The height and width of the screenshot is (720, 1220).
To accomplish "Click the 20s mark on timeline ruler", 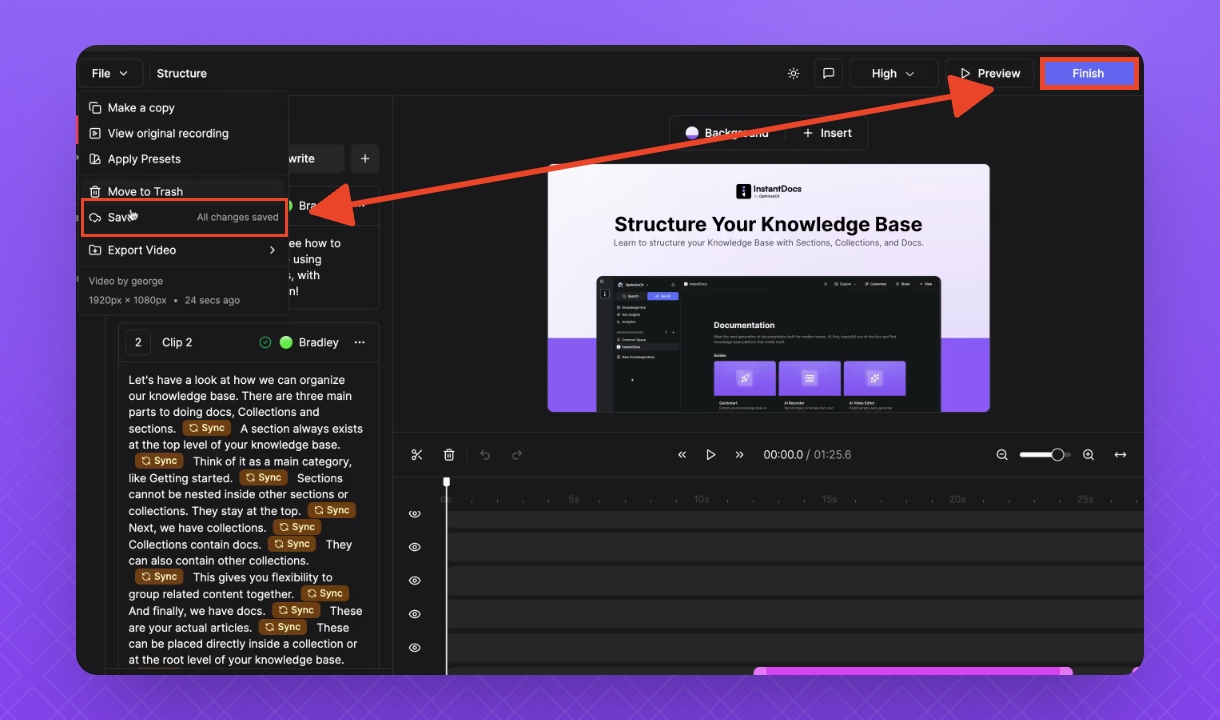I will (957, 499).
